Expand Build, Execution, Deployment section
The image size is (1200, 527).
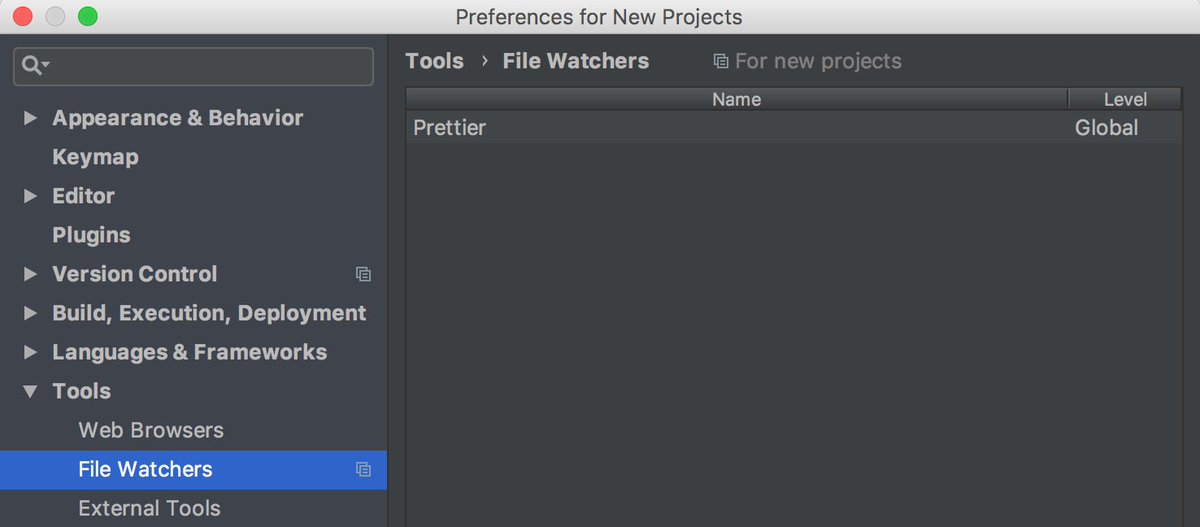tap(31, 313)
